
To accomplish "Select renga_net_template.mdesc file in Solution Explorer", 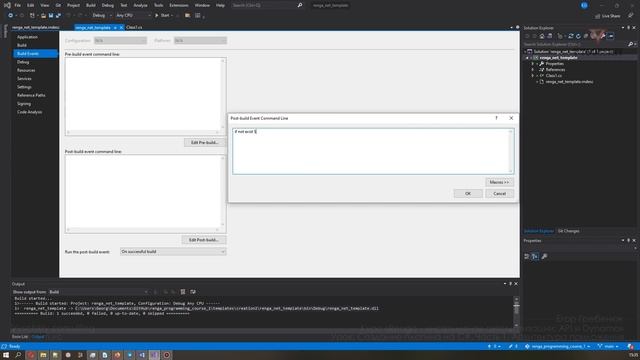I will 569,82.
